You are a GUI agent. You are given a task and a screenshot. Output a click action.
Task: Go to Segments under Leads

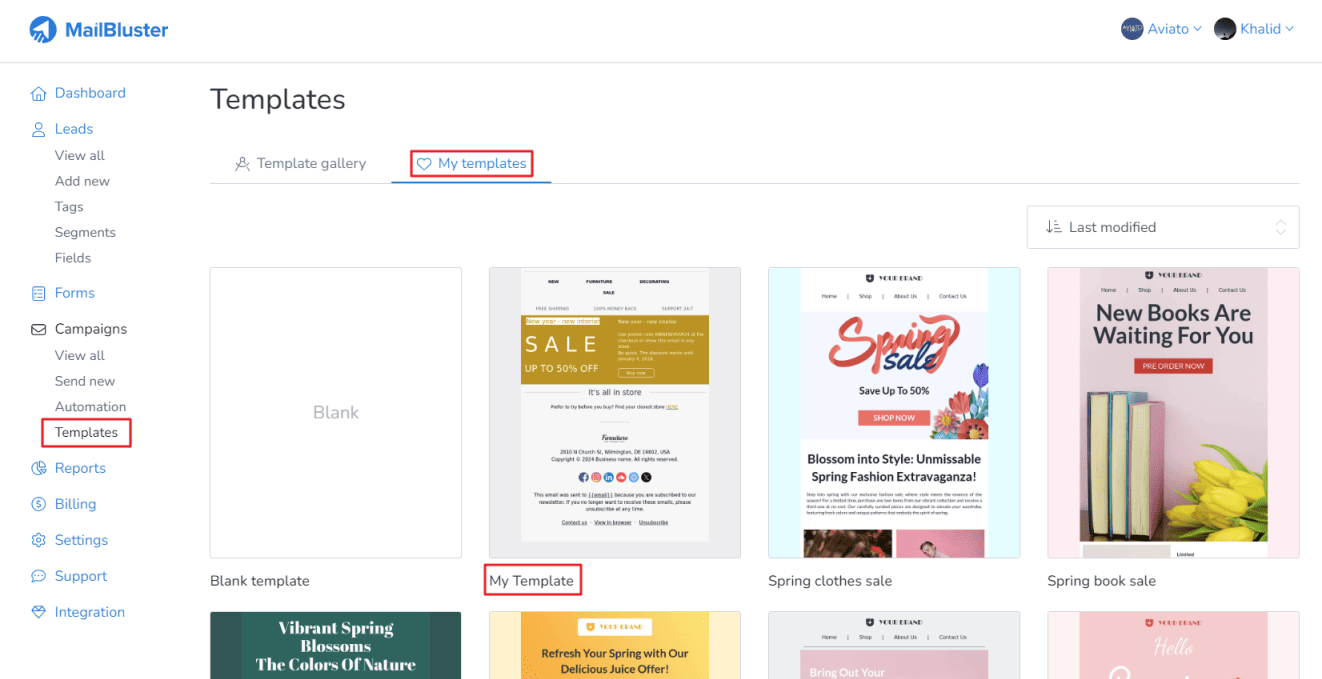click(x=85, y=233)
